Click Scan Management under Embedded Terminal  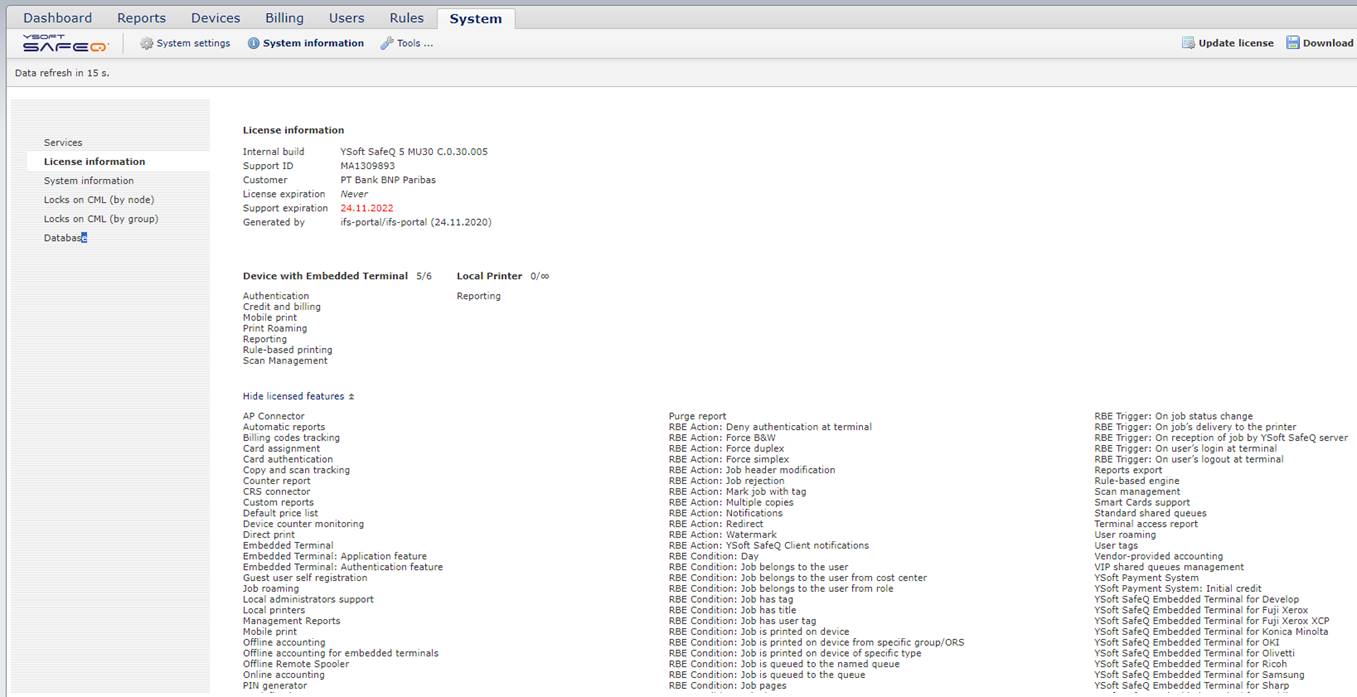pyautogui.click(x=284, y=361)
